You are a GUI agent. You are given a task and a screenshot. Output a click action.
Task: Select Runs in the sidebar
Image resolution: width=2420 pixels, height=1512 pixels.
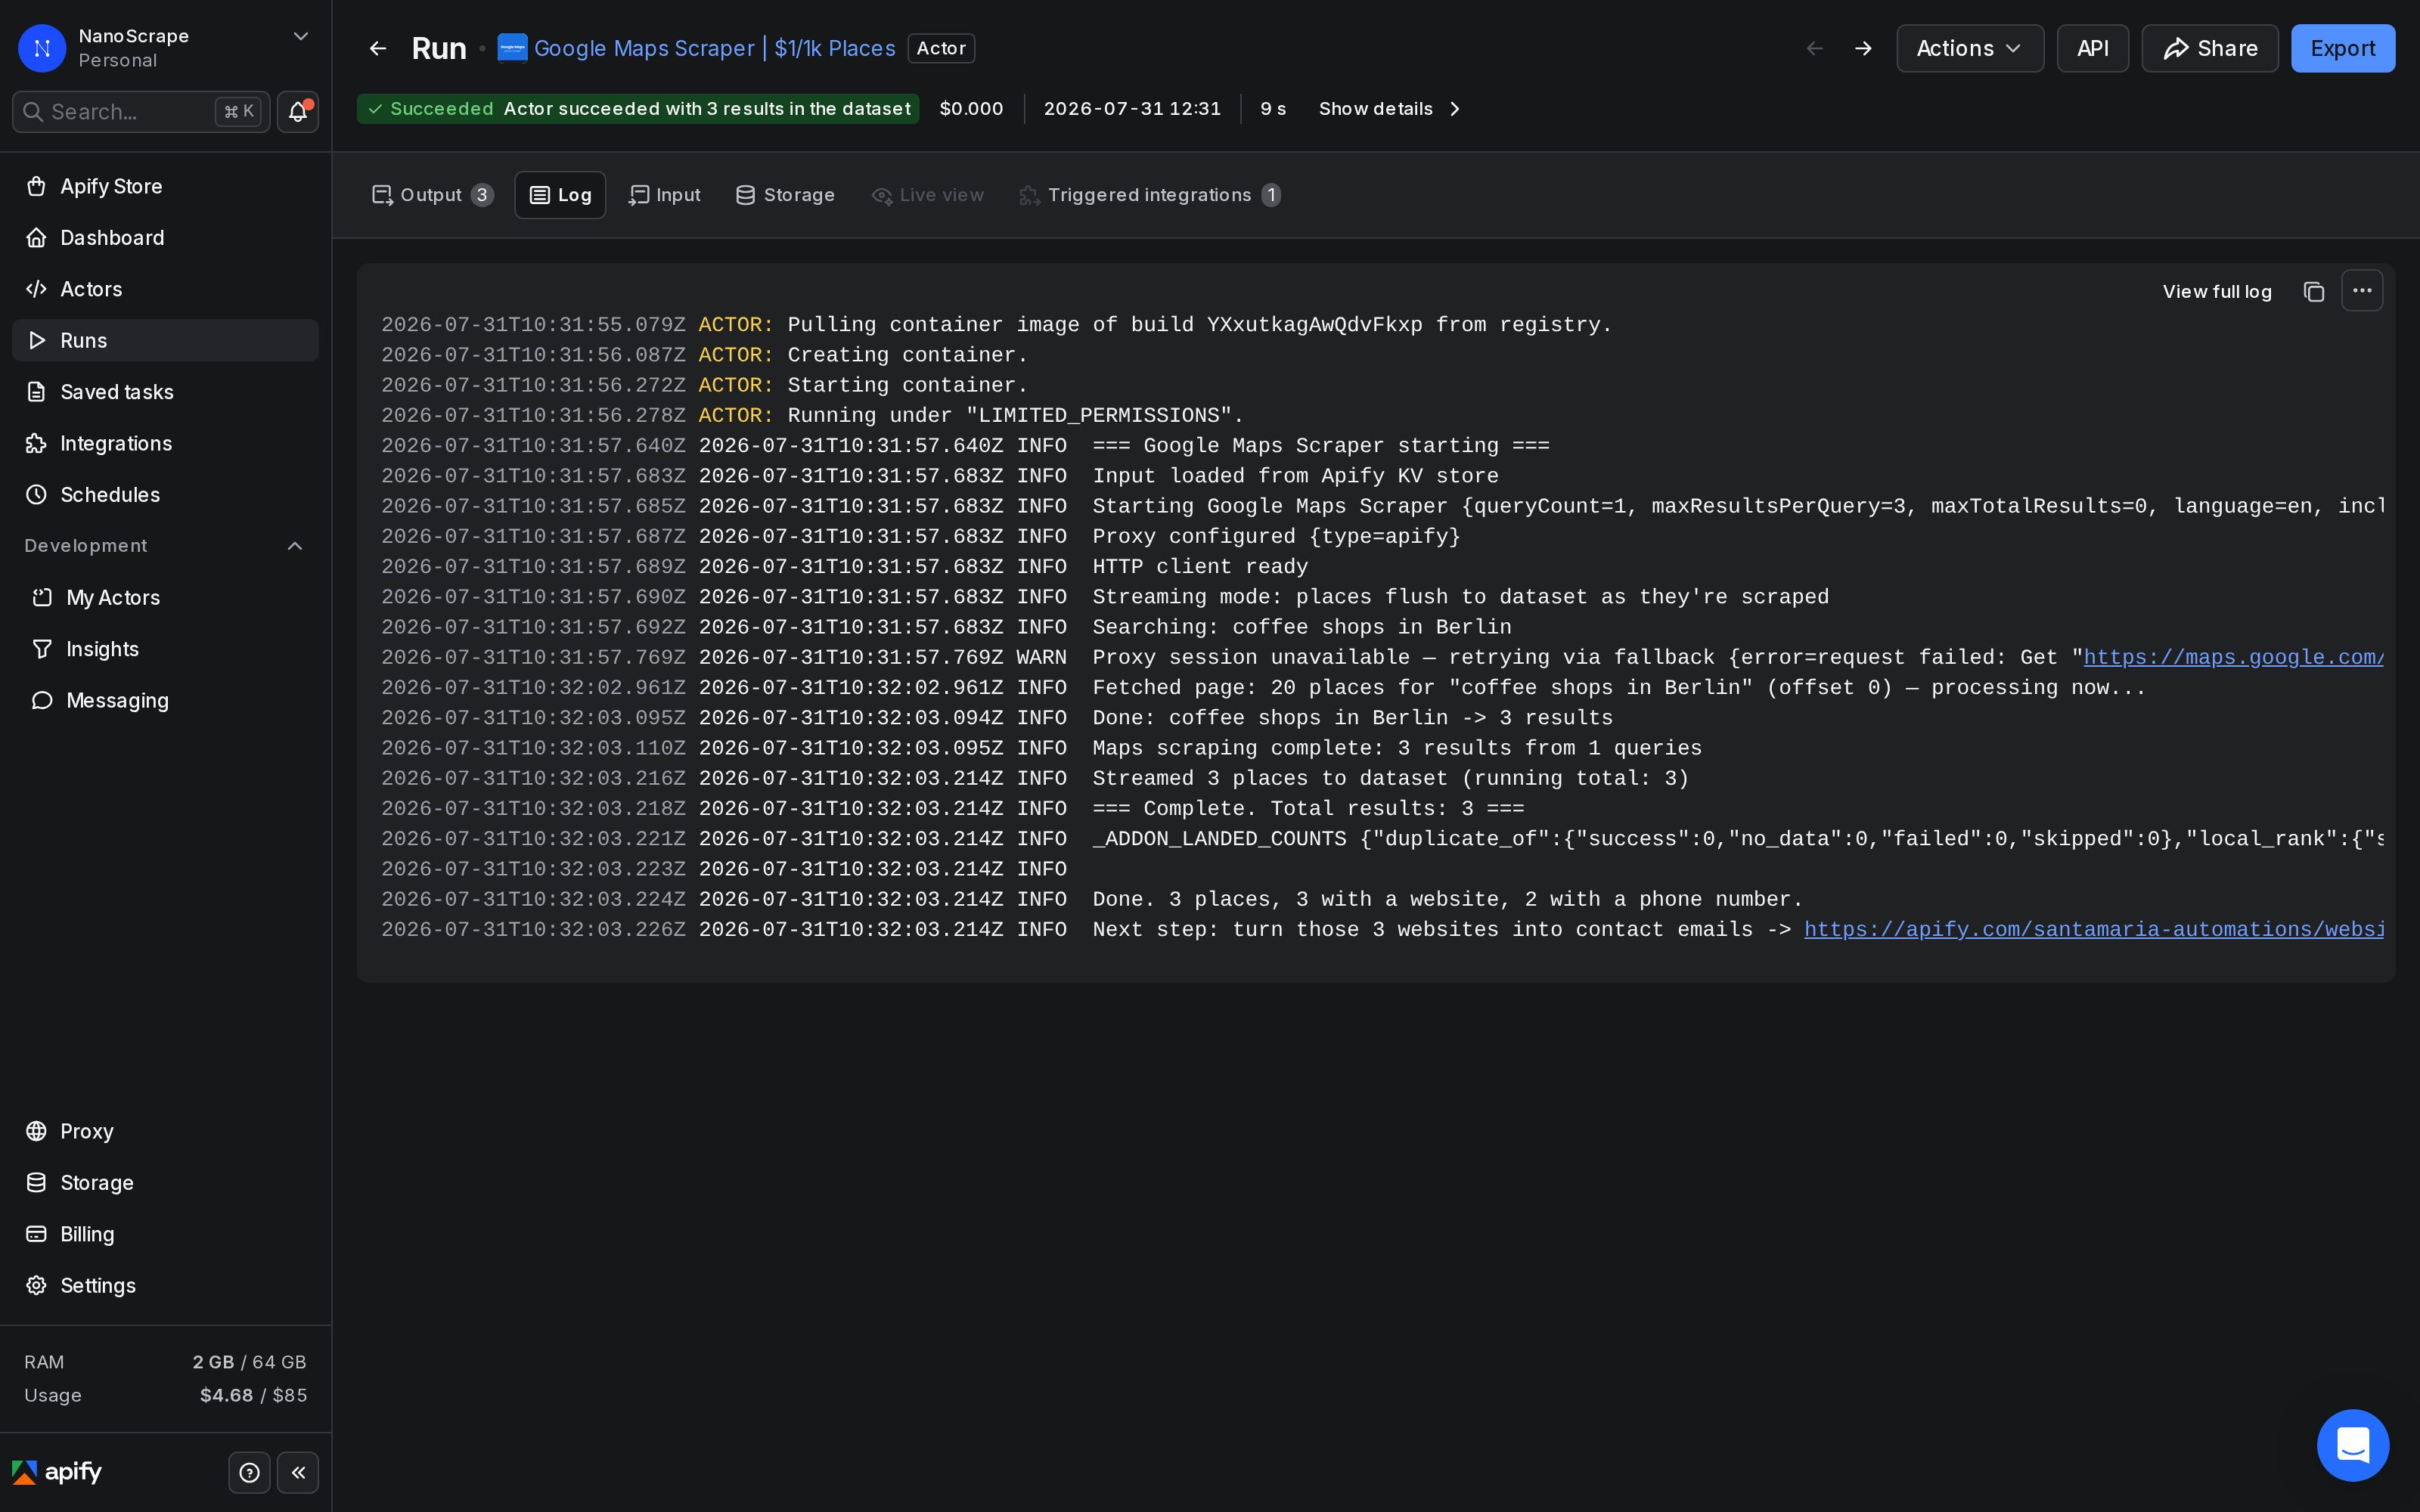(x=165, y=340)
